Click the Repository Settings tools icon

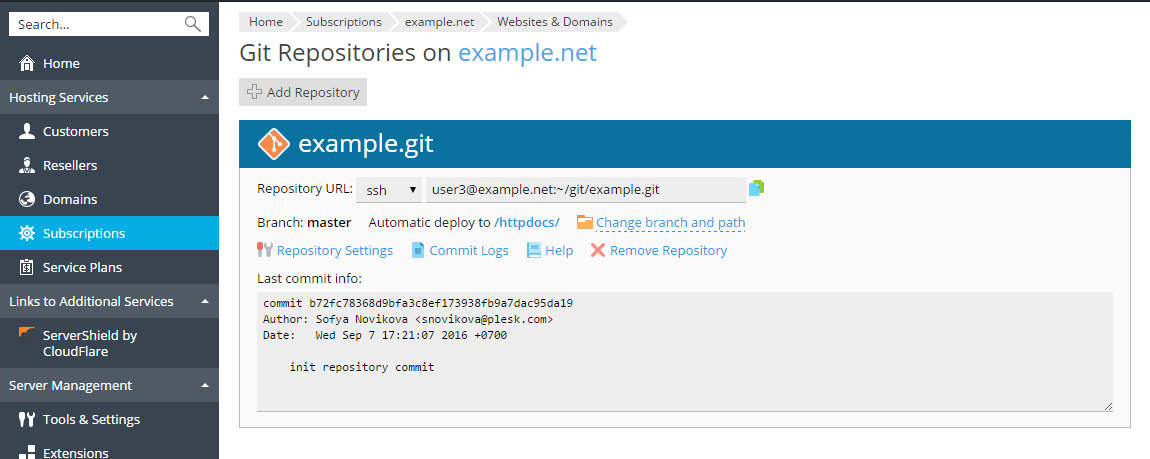coord(265,250)
